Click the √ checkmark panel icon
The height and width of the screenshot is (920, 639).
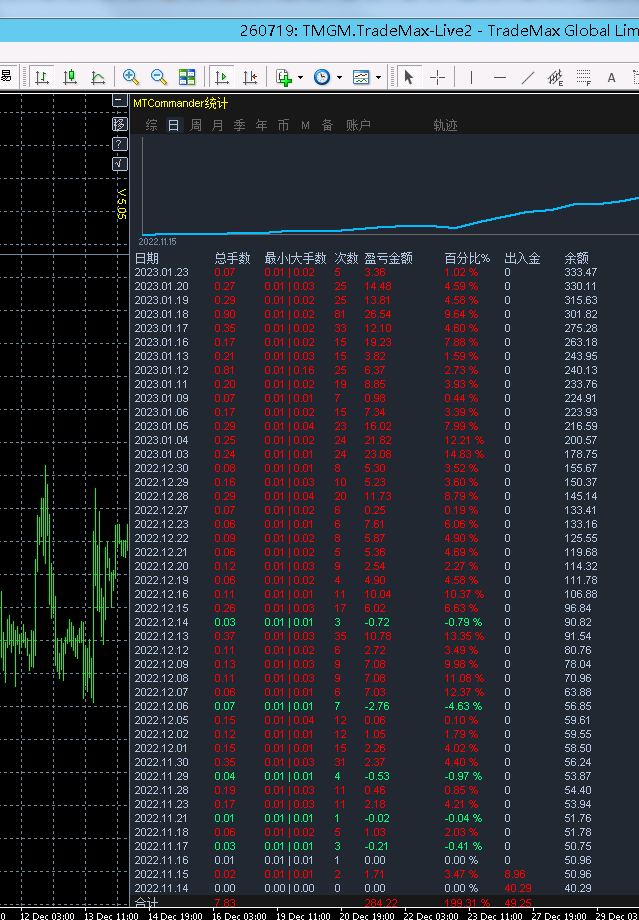pyautogui.click(x=120, y=164)
